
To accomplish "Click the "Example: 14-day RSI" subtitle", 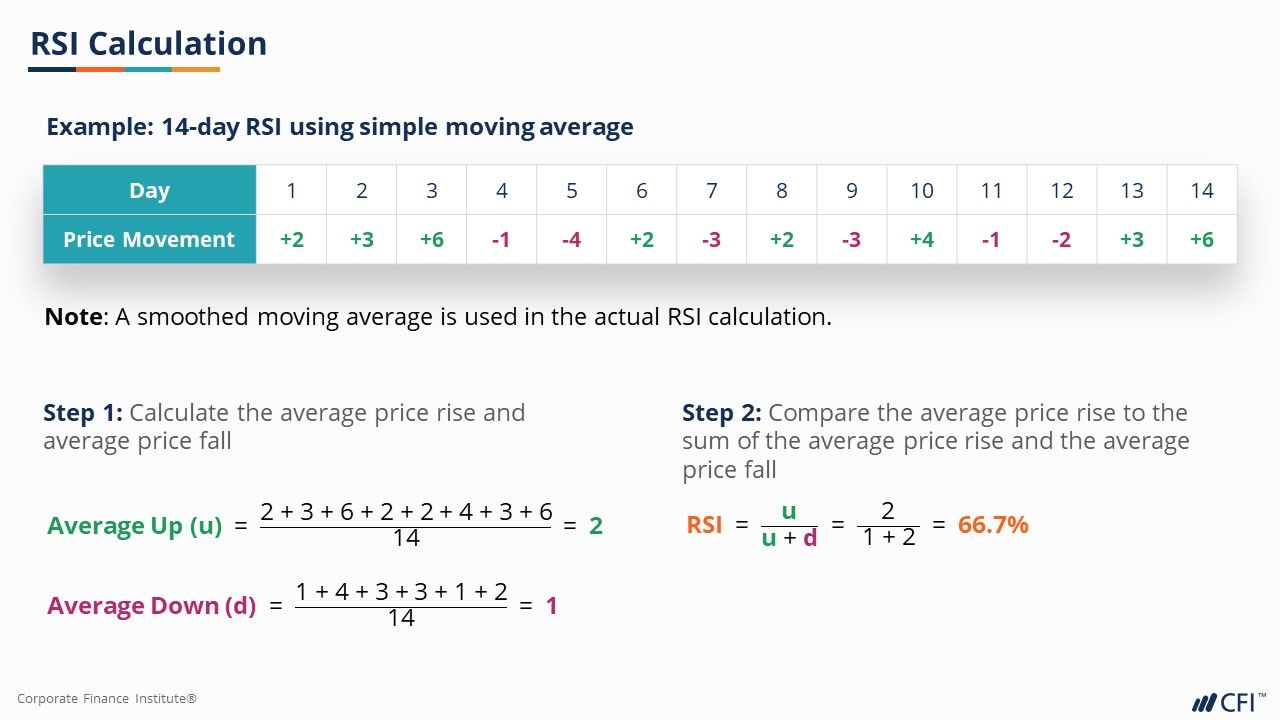I will (340, 127).
